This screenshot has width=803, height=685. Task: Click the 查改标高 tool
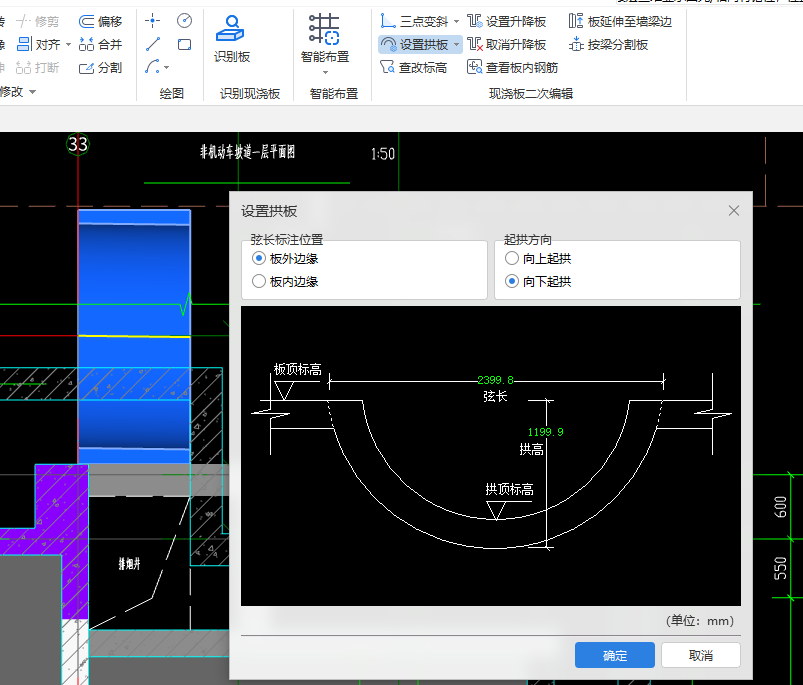(413, 68)
